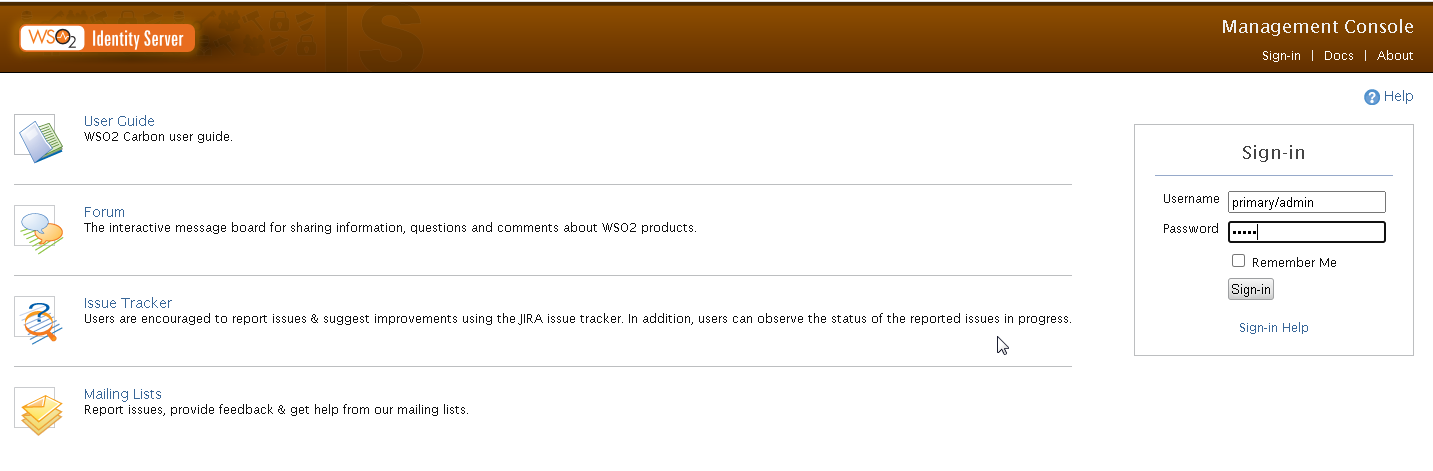Open the Docs link in header
The height and width of the screenshot is (471, 1433).
coord(1339,56)
